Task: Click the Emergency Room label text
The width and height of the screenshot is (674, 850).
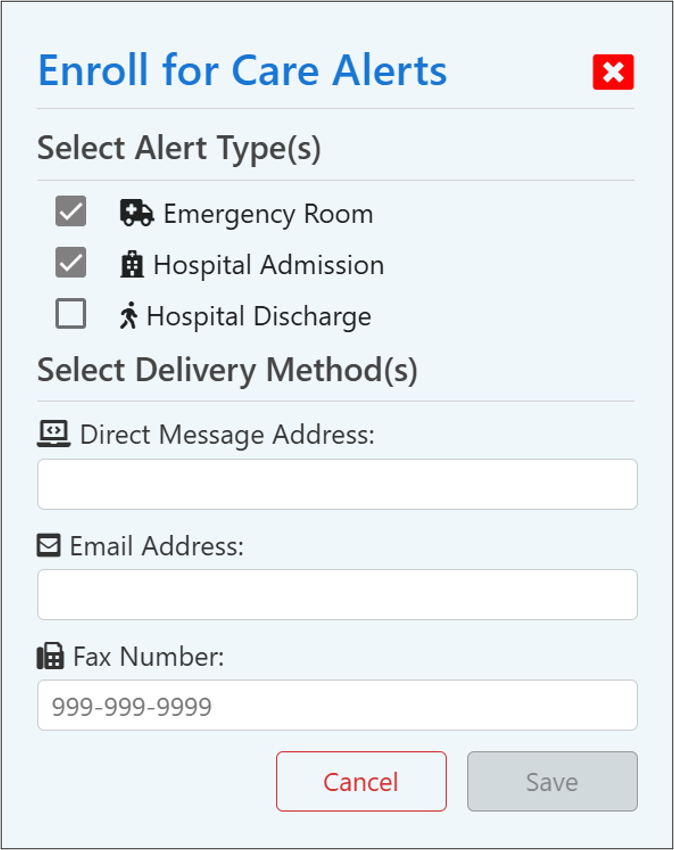Action: [x=268, y=214]
